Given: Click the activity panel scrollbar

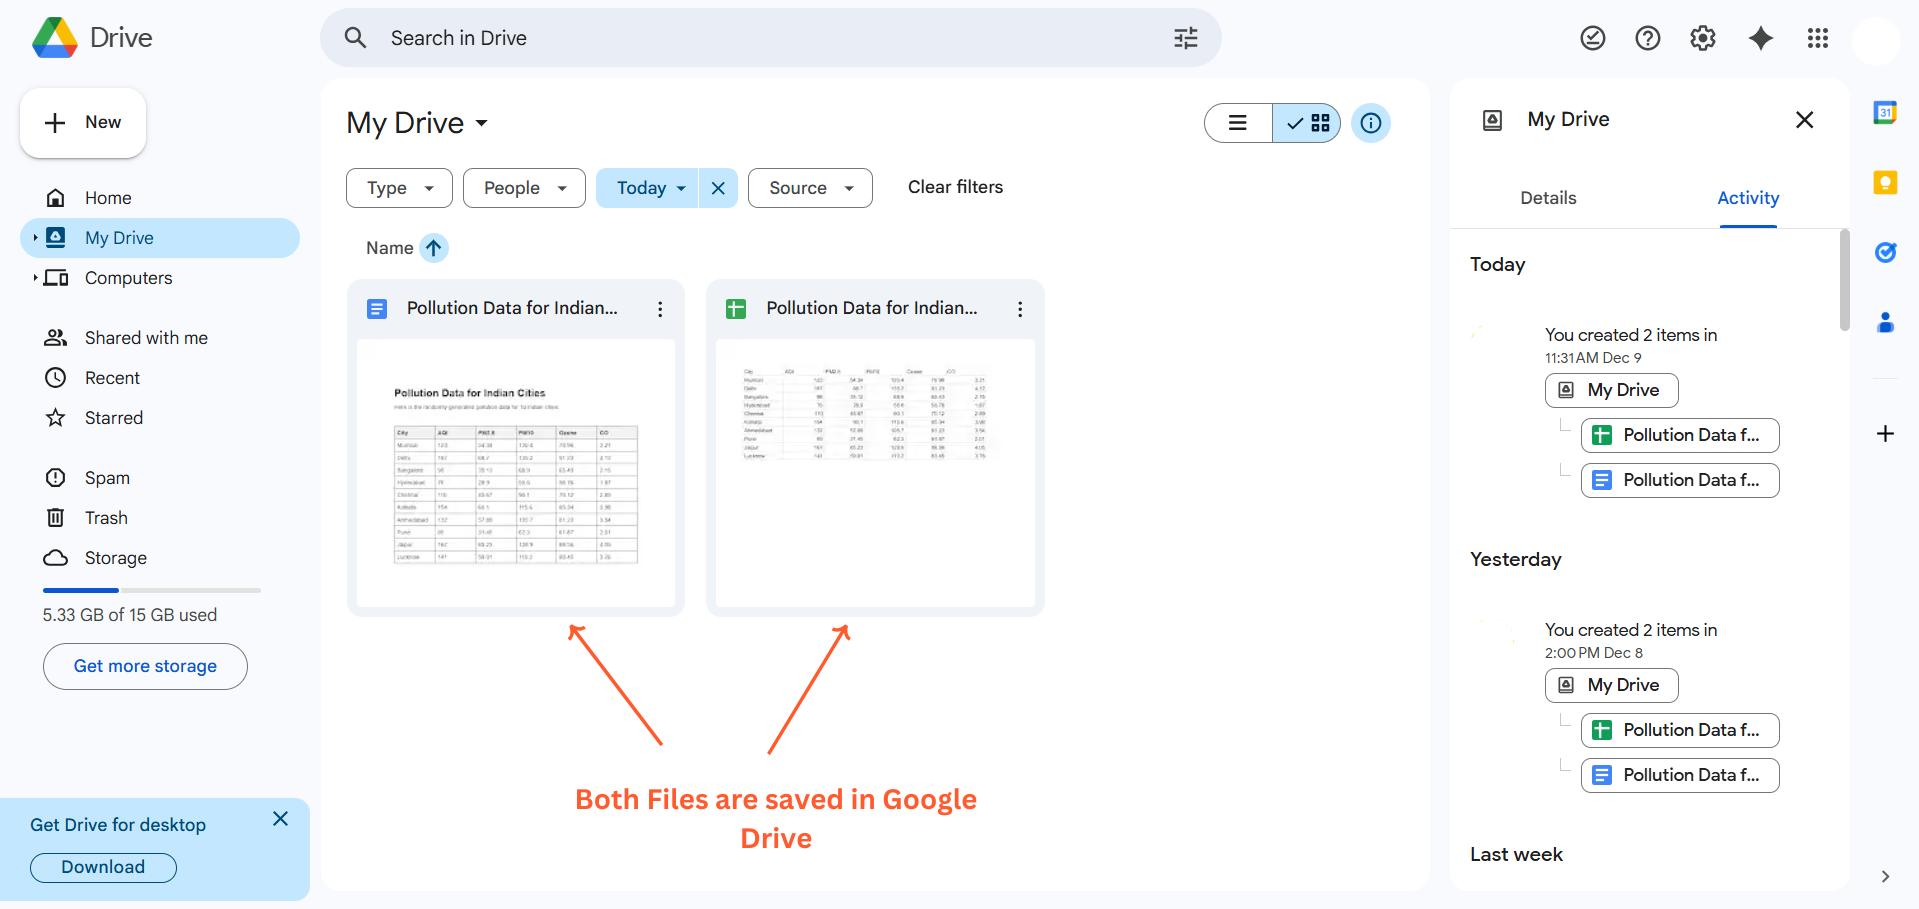Looking at the screenshot, I should [1844, 280].
